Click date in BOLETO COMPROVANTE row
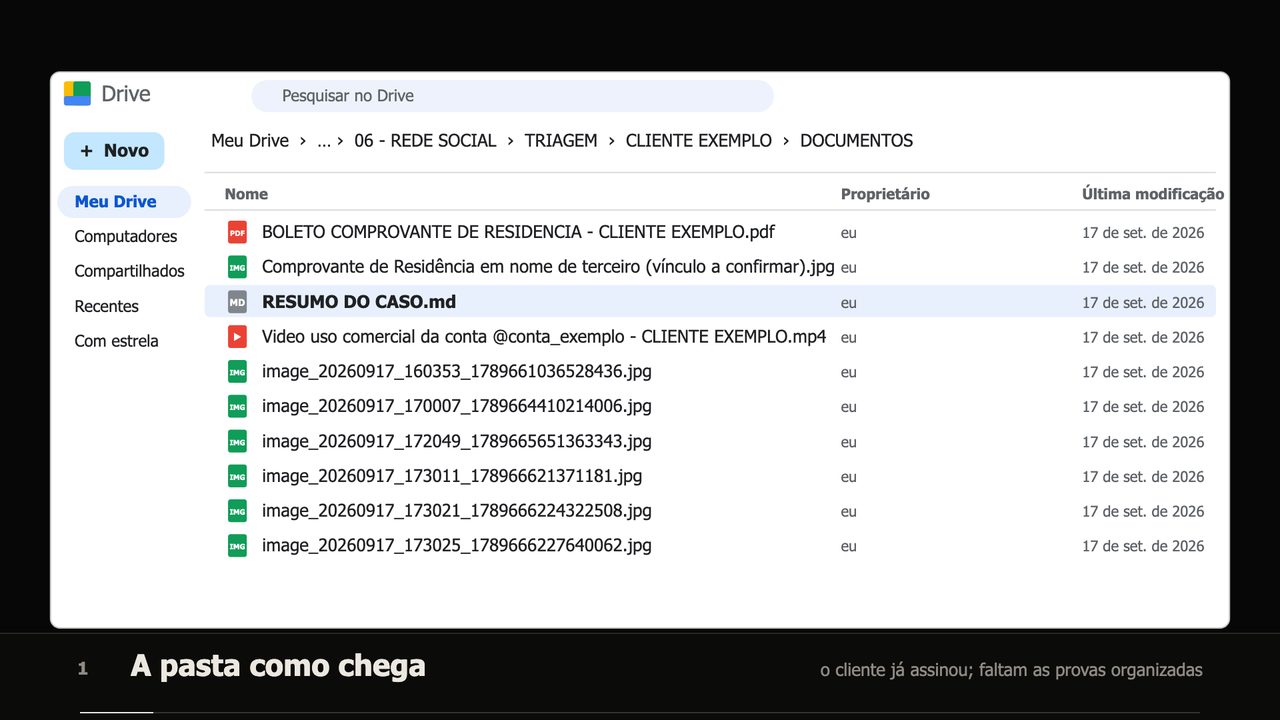The width and height of the screenshot is (1280, 720). point(1143,233)
